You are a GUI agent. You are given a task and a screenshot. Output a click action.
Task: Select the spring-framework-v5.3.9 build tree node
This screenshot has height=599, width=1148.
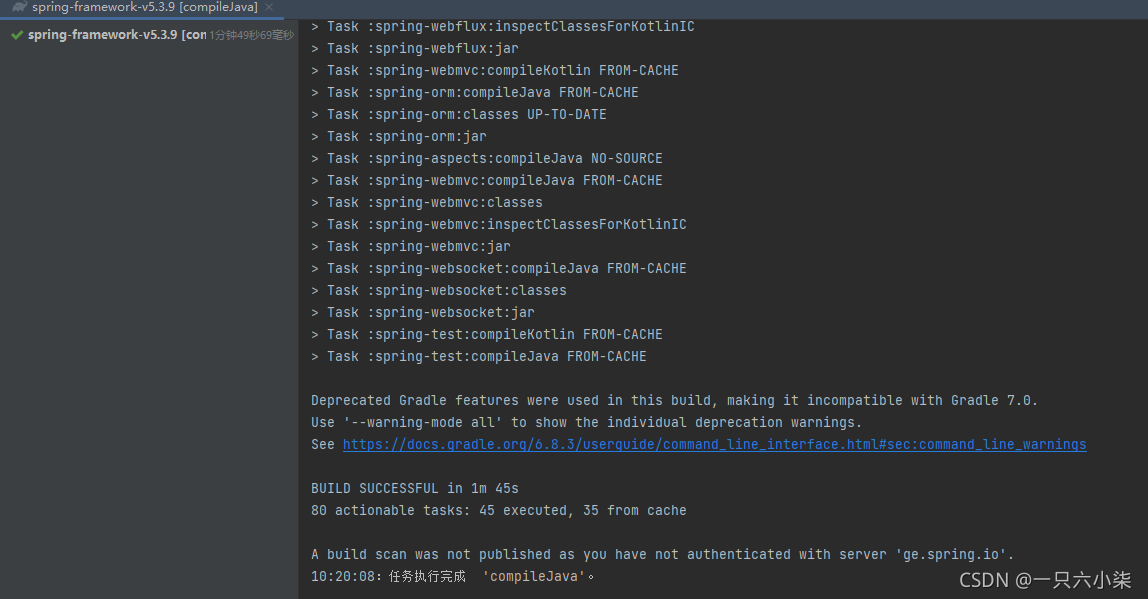tap(117, 35)
